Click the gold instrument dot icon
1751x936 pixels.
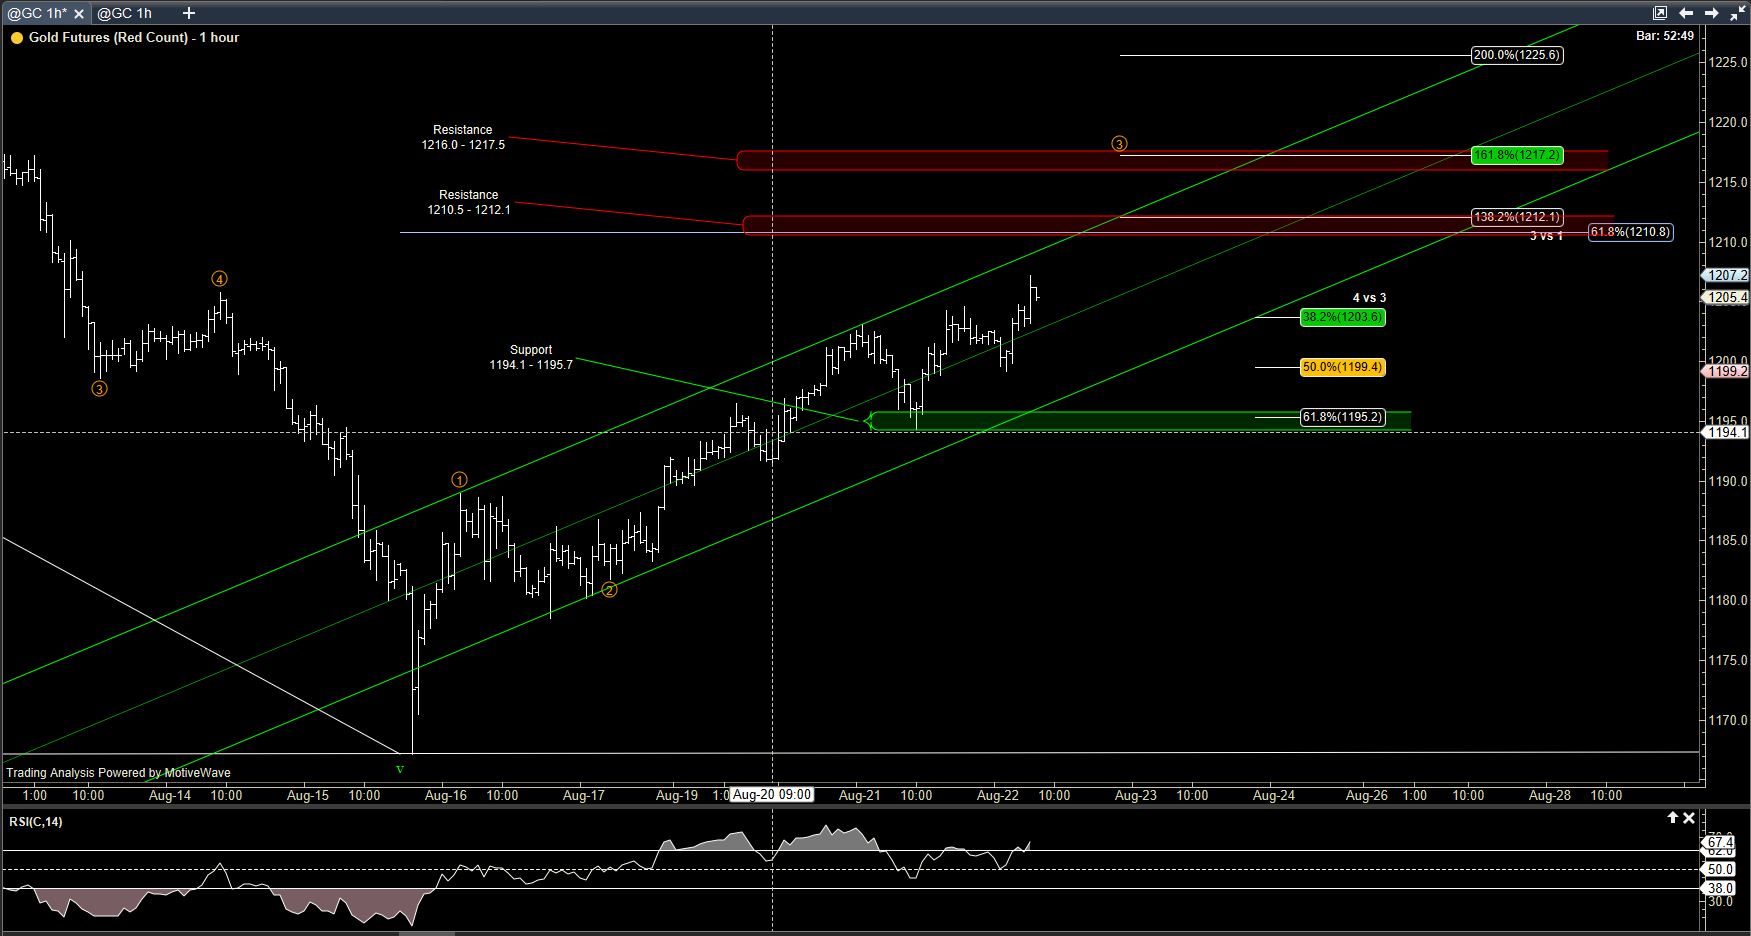coord(16,38)
